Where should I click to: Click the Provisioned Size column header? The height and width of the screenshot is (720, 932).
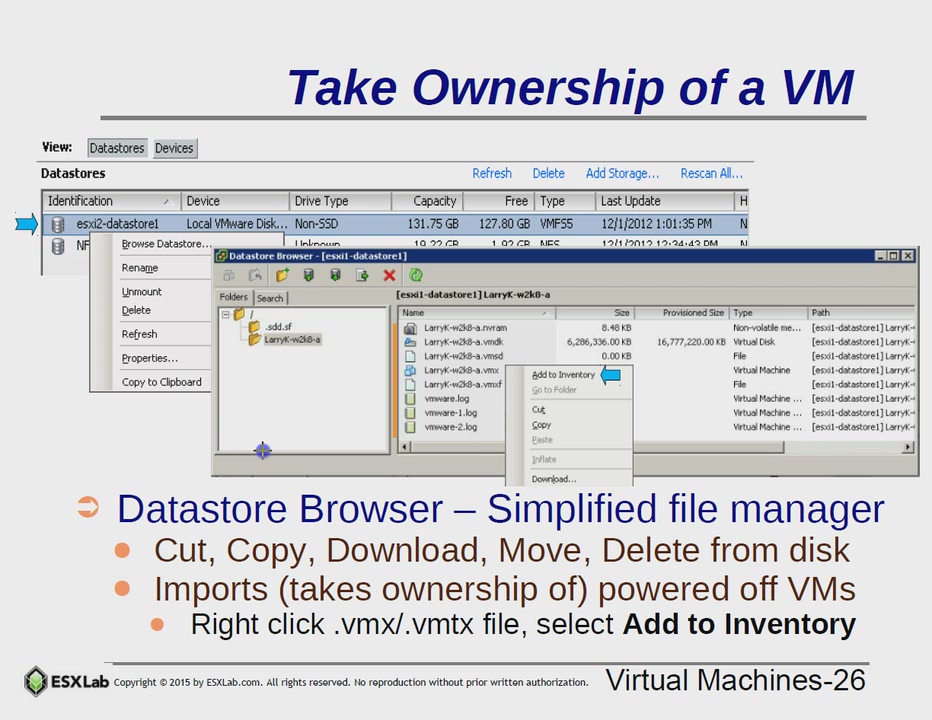[682, 313]
